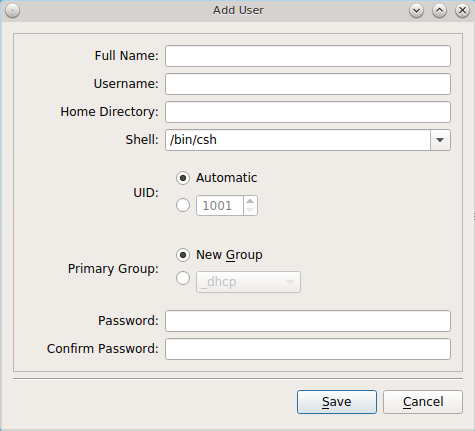Click the Cancel button
This screenshot has width=475, height=431.
tap(423, 402)
